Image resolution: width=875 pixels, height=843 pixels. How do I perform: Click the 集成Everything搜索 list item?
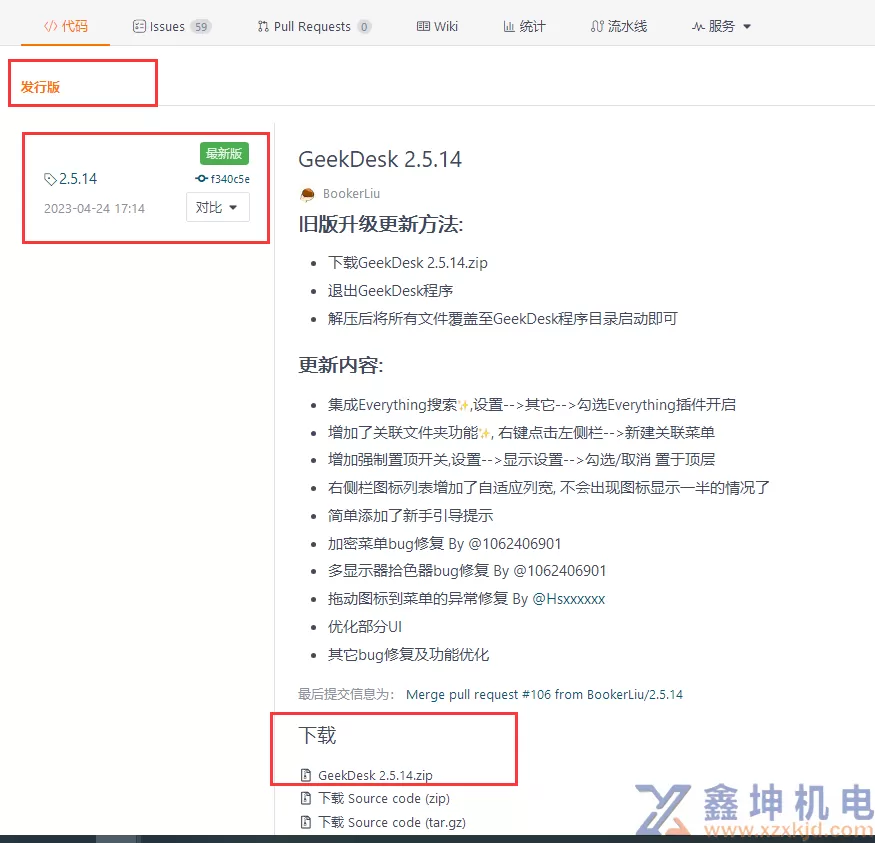(x=532, y=404)
